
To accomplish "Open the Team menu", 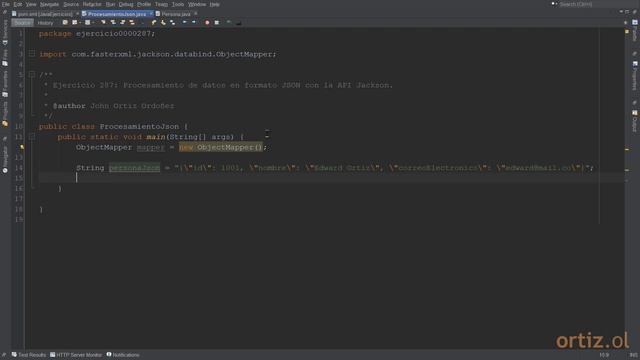I will (161, 4).
